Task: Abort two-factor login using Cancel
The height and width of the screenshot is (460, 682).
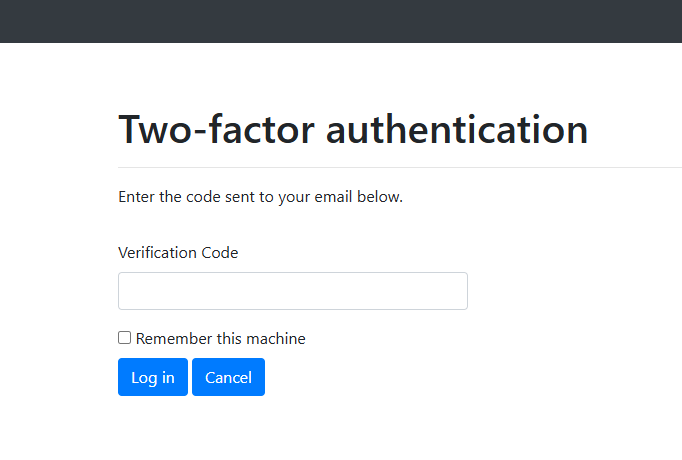Action: click(228, 377)
